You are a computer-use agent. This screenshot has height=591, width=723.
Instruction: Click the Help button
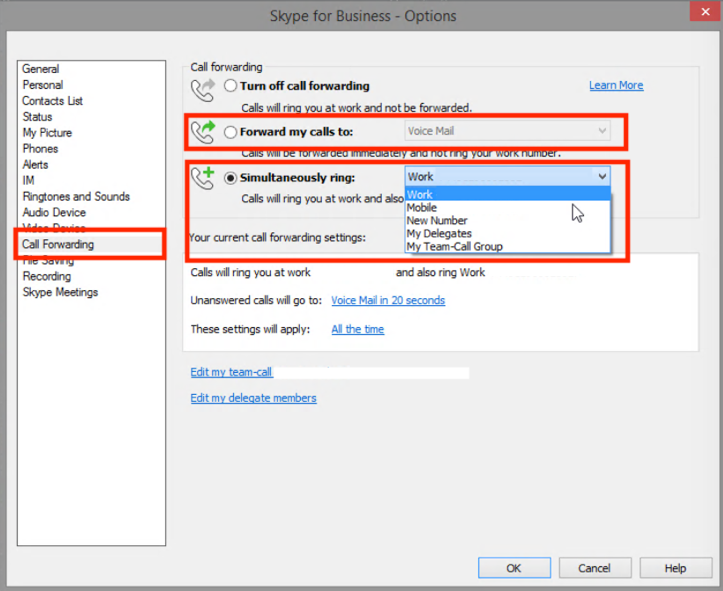(x=676, y=568)
